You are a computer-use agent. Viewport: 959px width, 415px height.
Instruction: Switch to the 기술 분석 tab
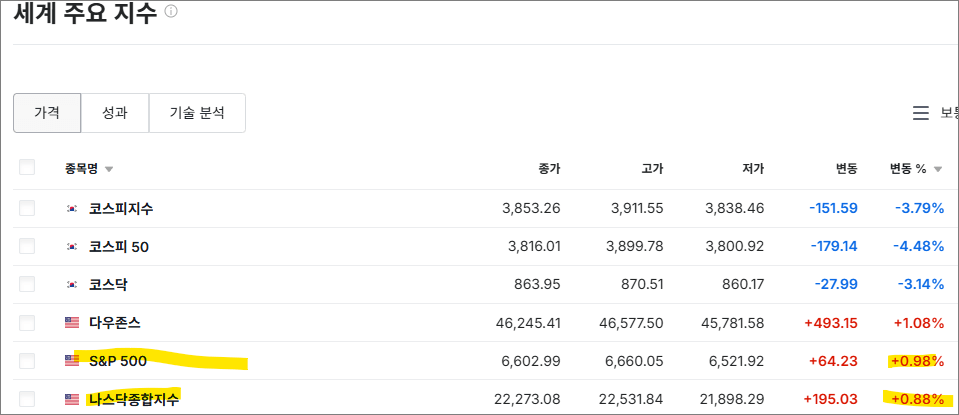(197, 113)
